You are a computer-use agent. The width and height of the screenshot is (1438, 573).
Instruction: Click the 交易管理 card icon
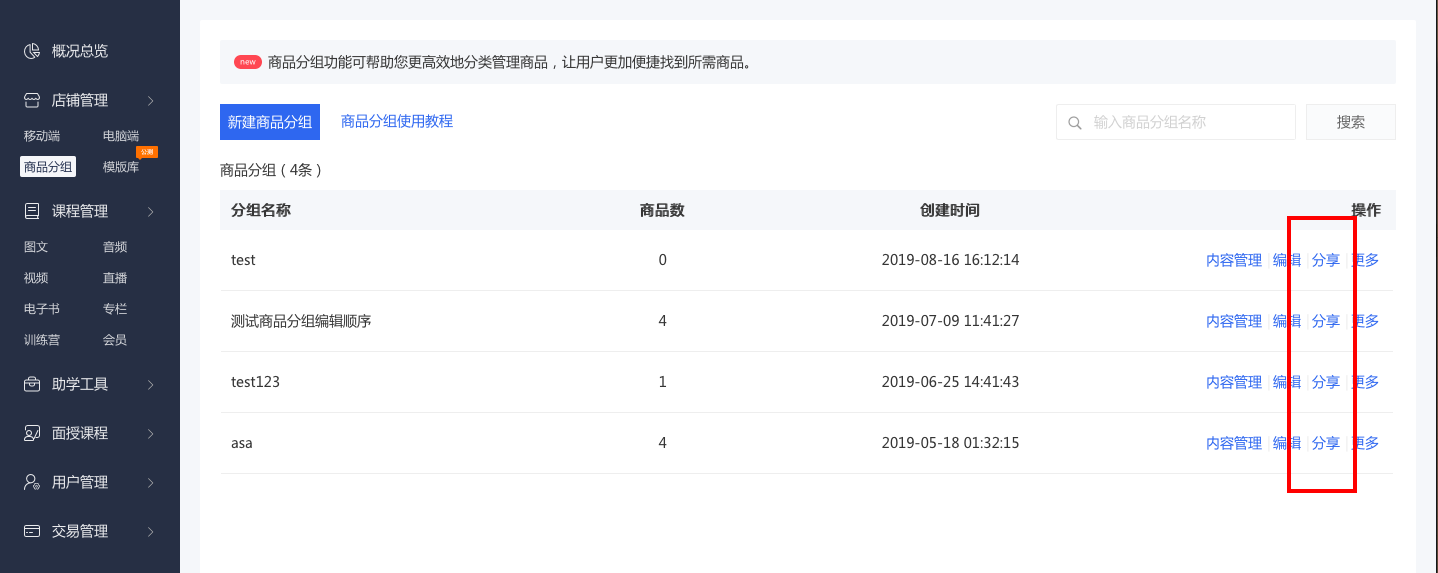[x=32, y=531]
